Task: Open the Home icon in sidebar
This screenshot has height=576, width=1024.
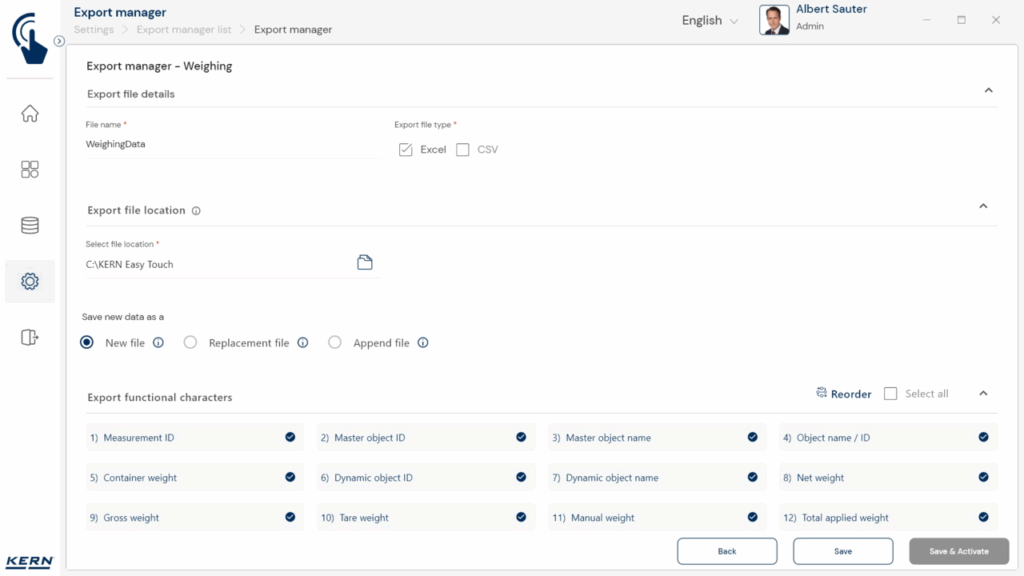Action: coord(30,114)
